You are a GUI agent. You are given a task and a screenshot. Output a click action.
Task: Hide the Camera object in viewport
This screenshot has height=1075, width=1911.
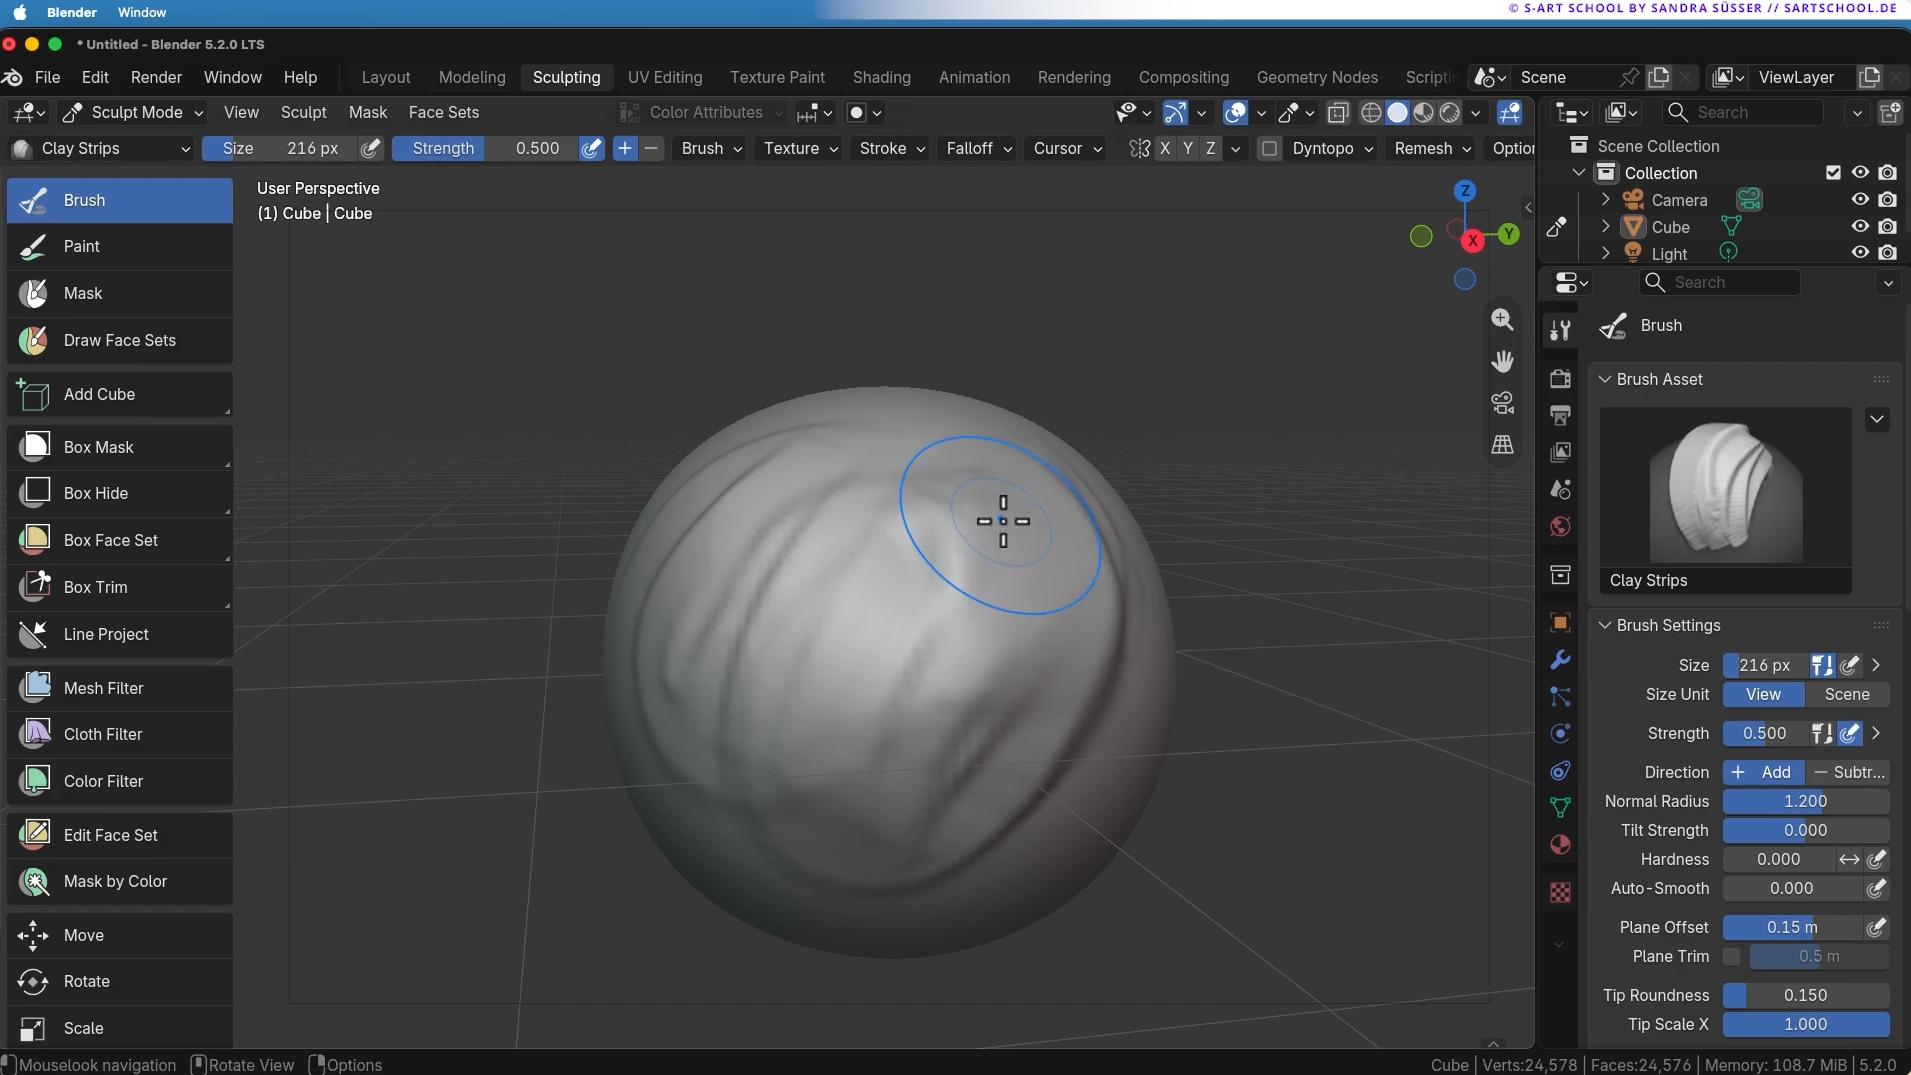coord(1860,200)
